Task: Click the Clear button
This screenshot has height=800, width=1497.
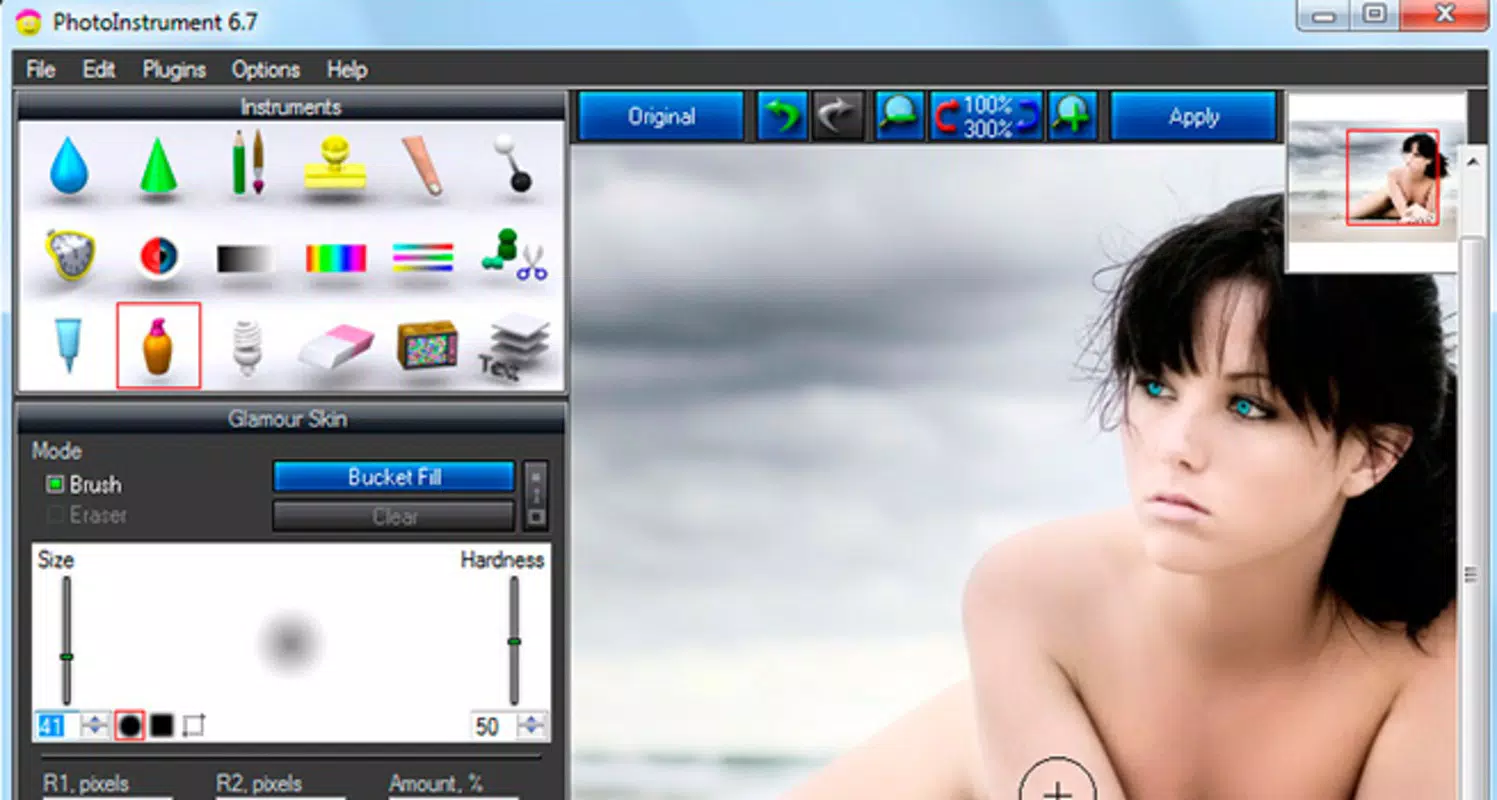Action: tap(394, 516)
